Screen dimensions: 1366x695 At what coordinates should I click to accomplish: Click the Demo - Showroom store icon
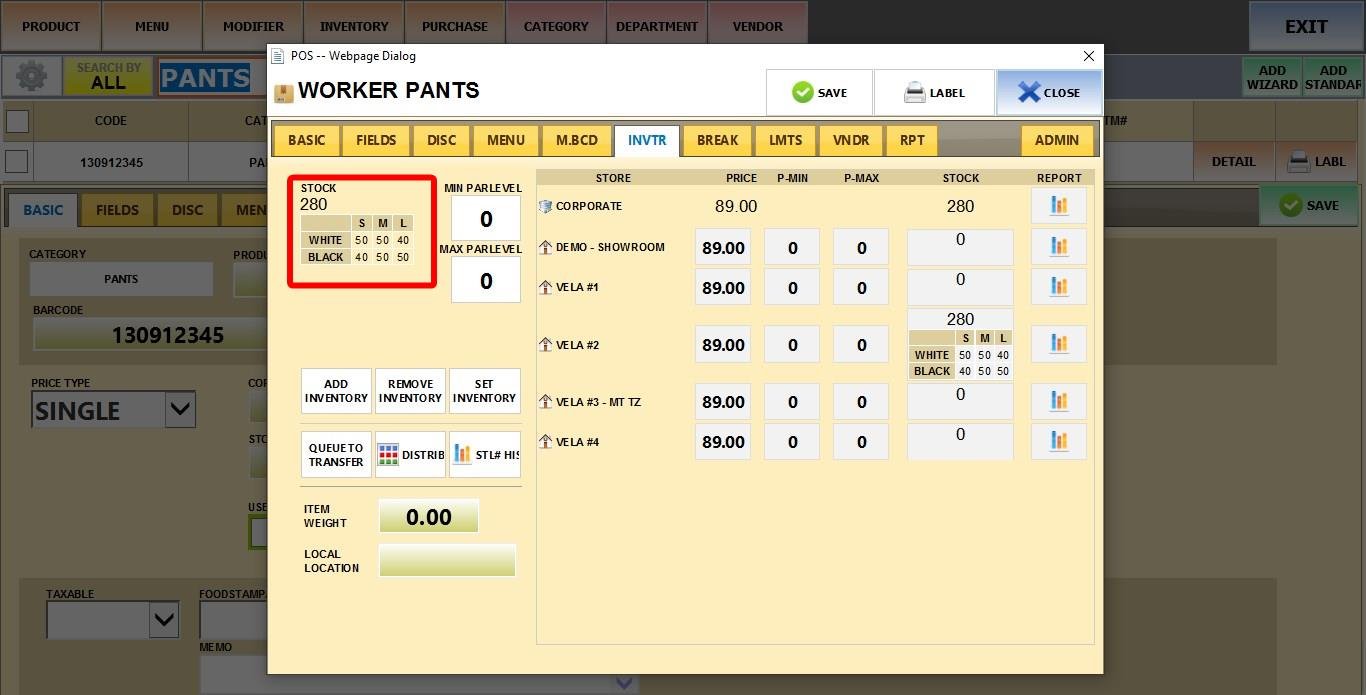545,247
